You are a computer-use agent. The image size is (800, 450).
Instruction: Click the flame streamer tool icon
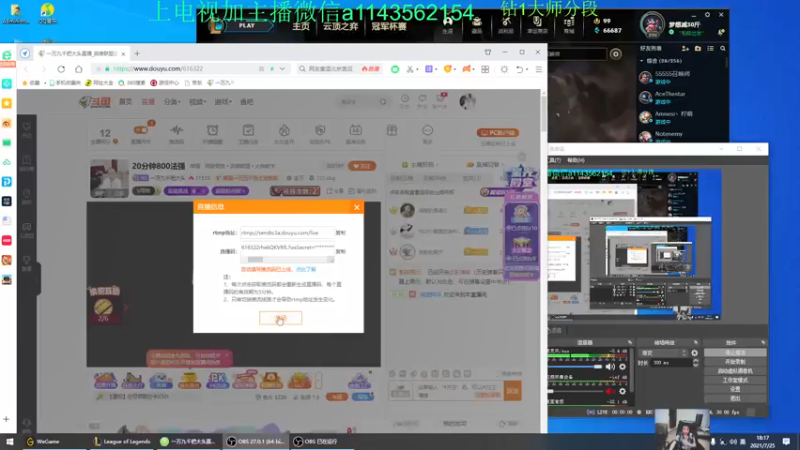click(x=284, y=131)
